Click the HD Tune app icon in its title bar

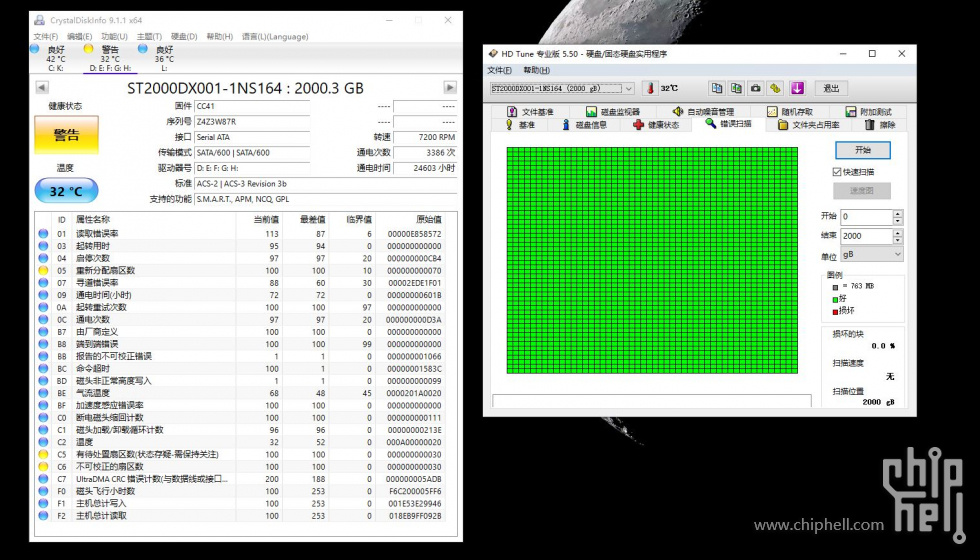pyautogui.click(x=493, y=54)
